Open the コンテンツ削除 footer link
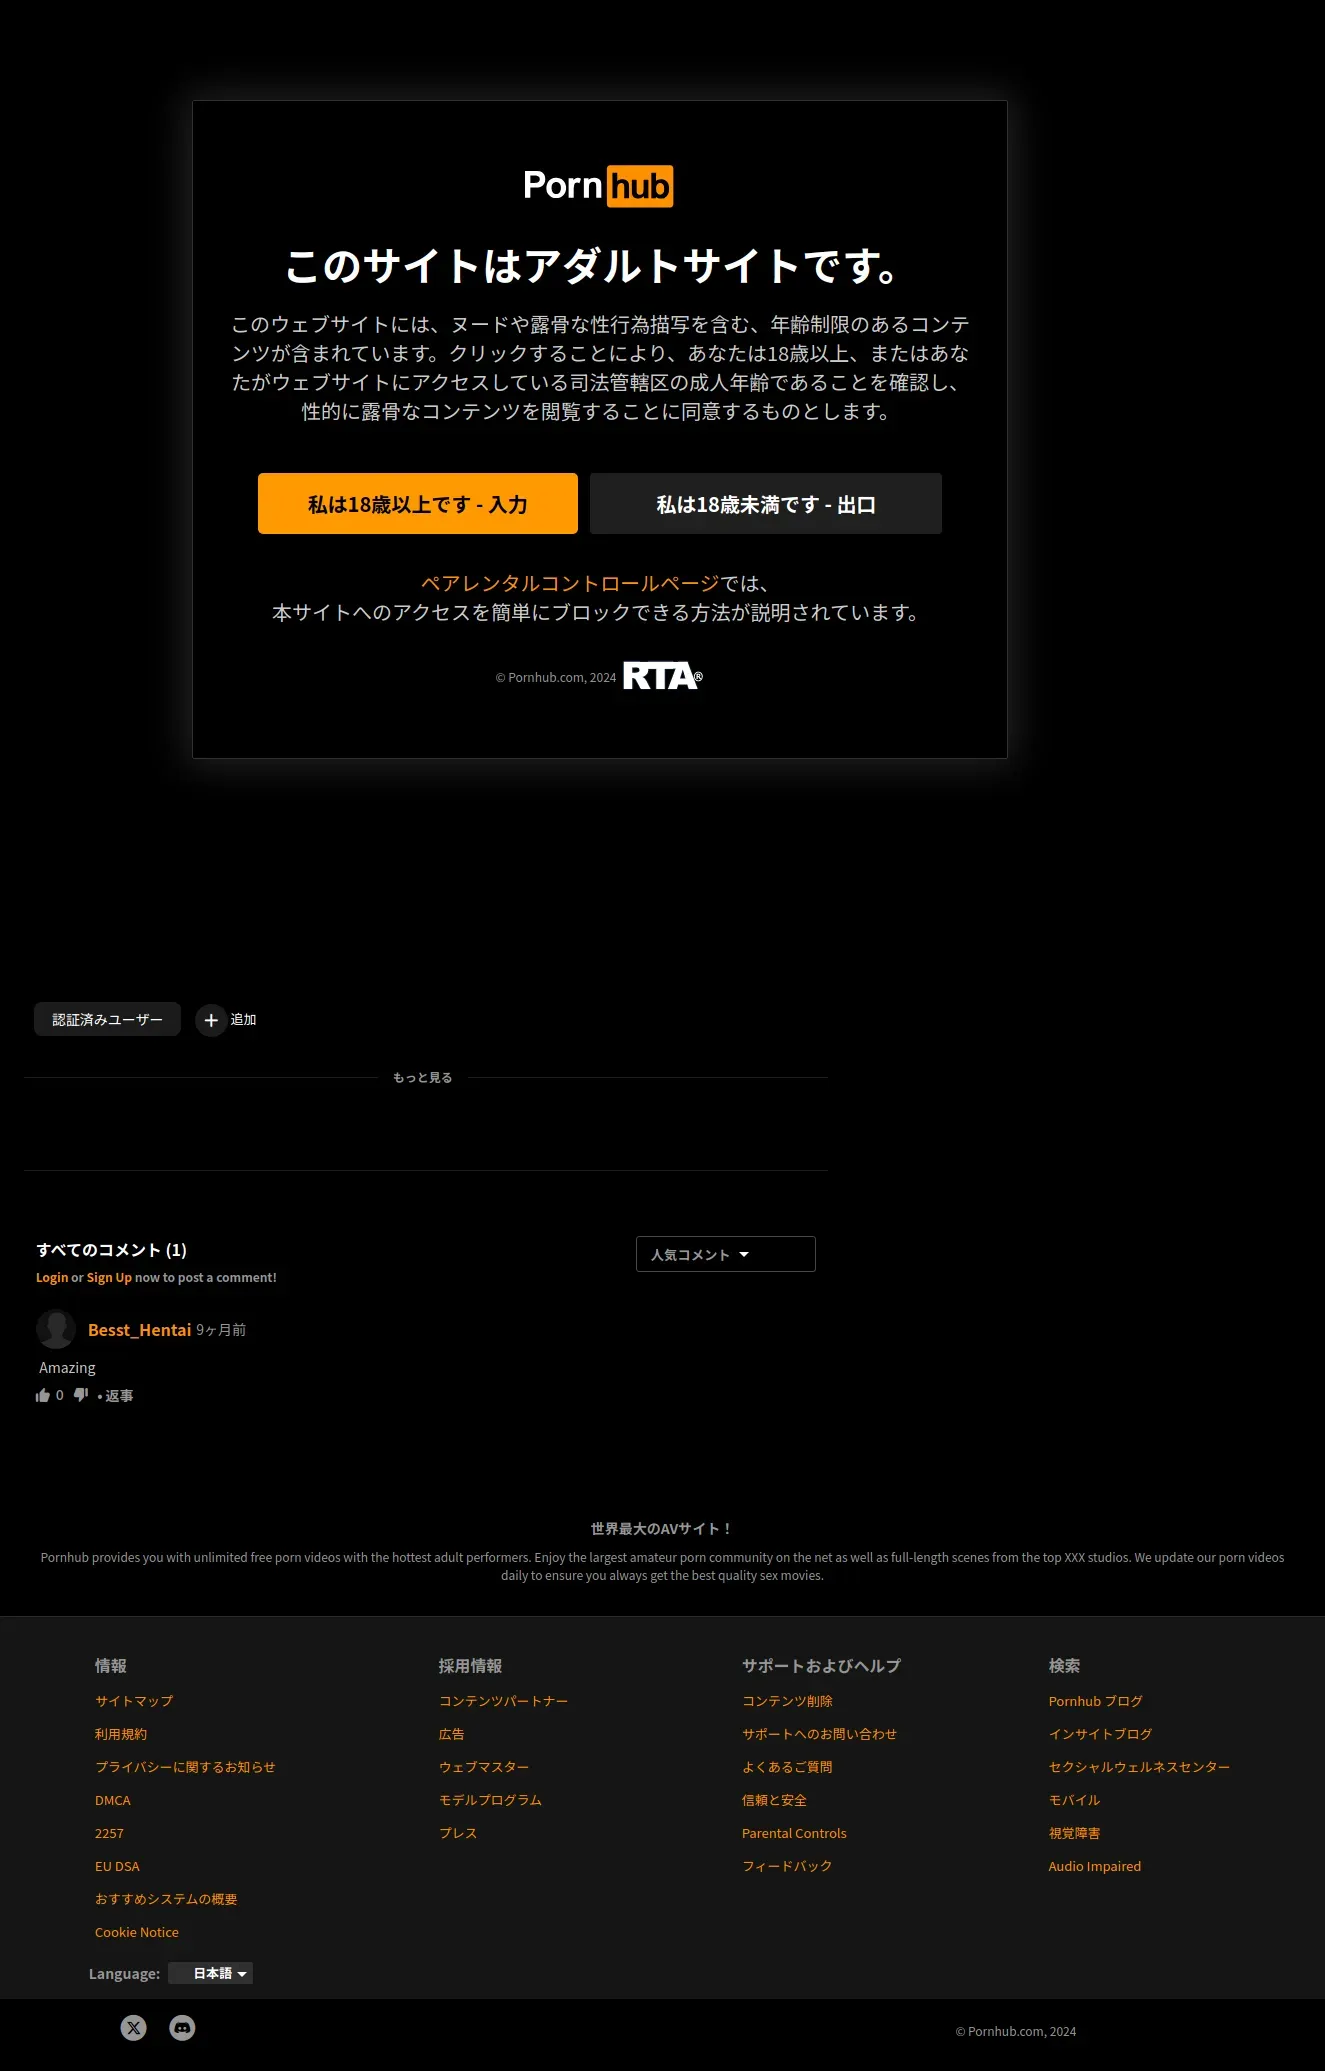 tap(787, 1701)
